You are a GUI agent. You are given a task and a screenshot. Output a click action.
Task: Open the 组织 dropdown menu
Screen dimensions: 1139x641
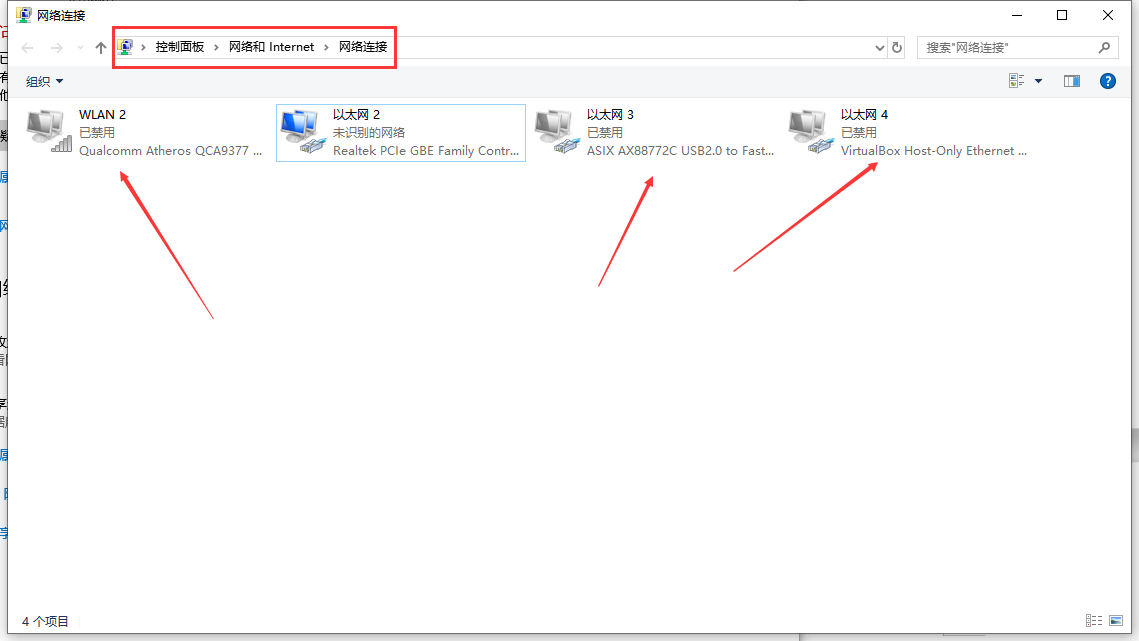pyautogui.click(x=45, y=81)
